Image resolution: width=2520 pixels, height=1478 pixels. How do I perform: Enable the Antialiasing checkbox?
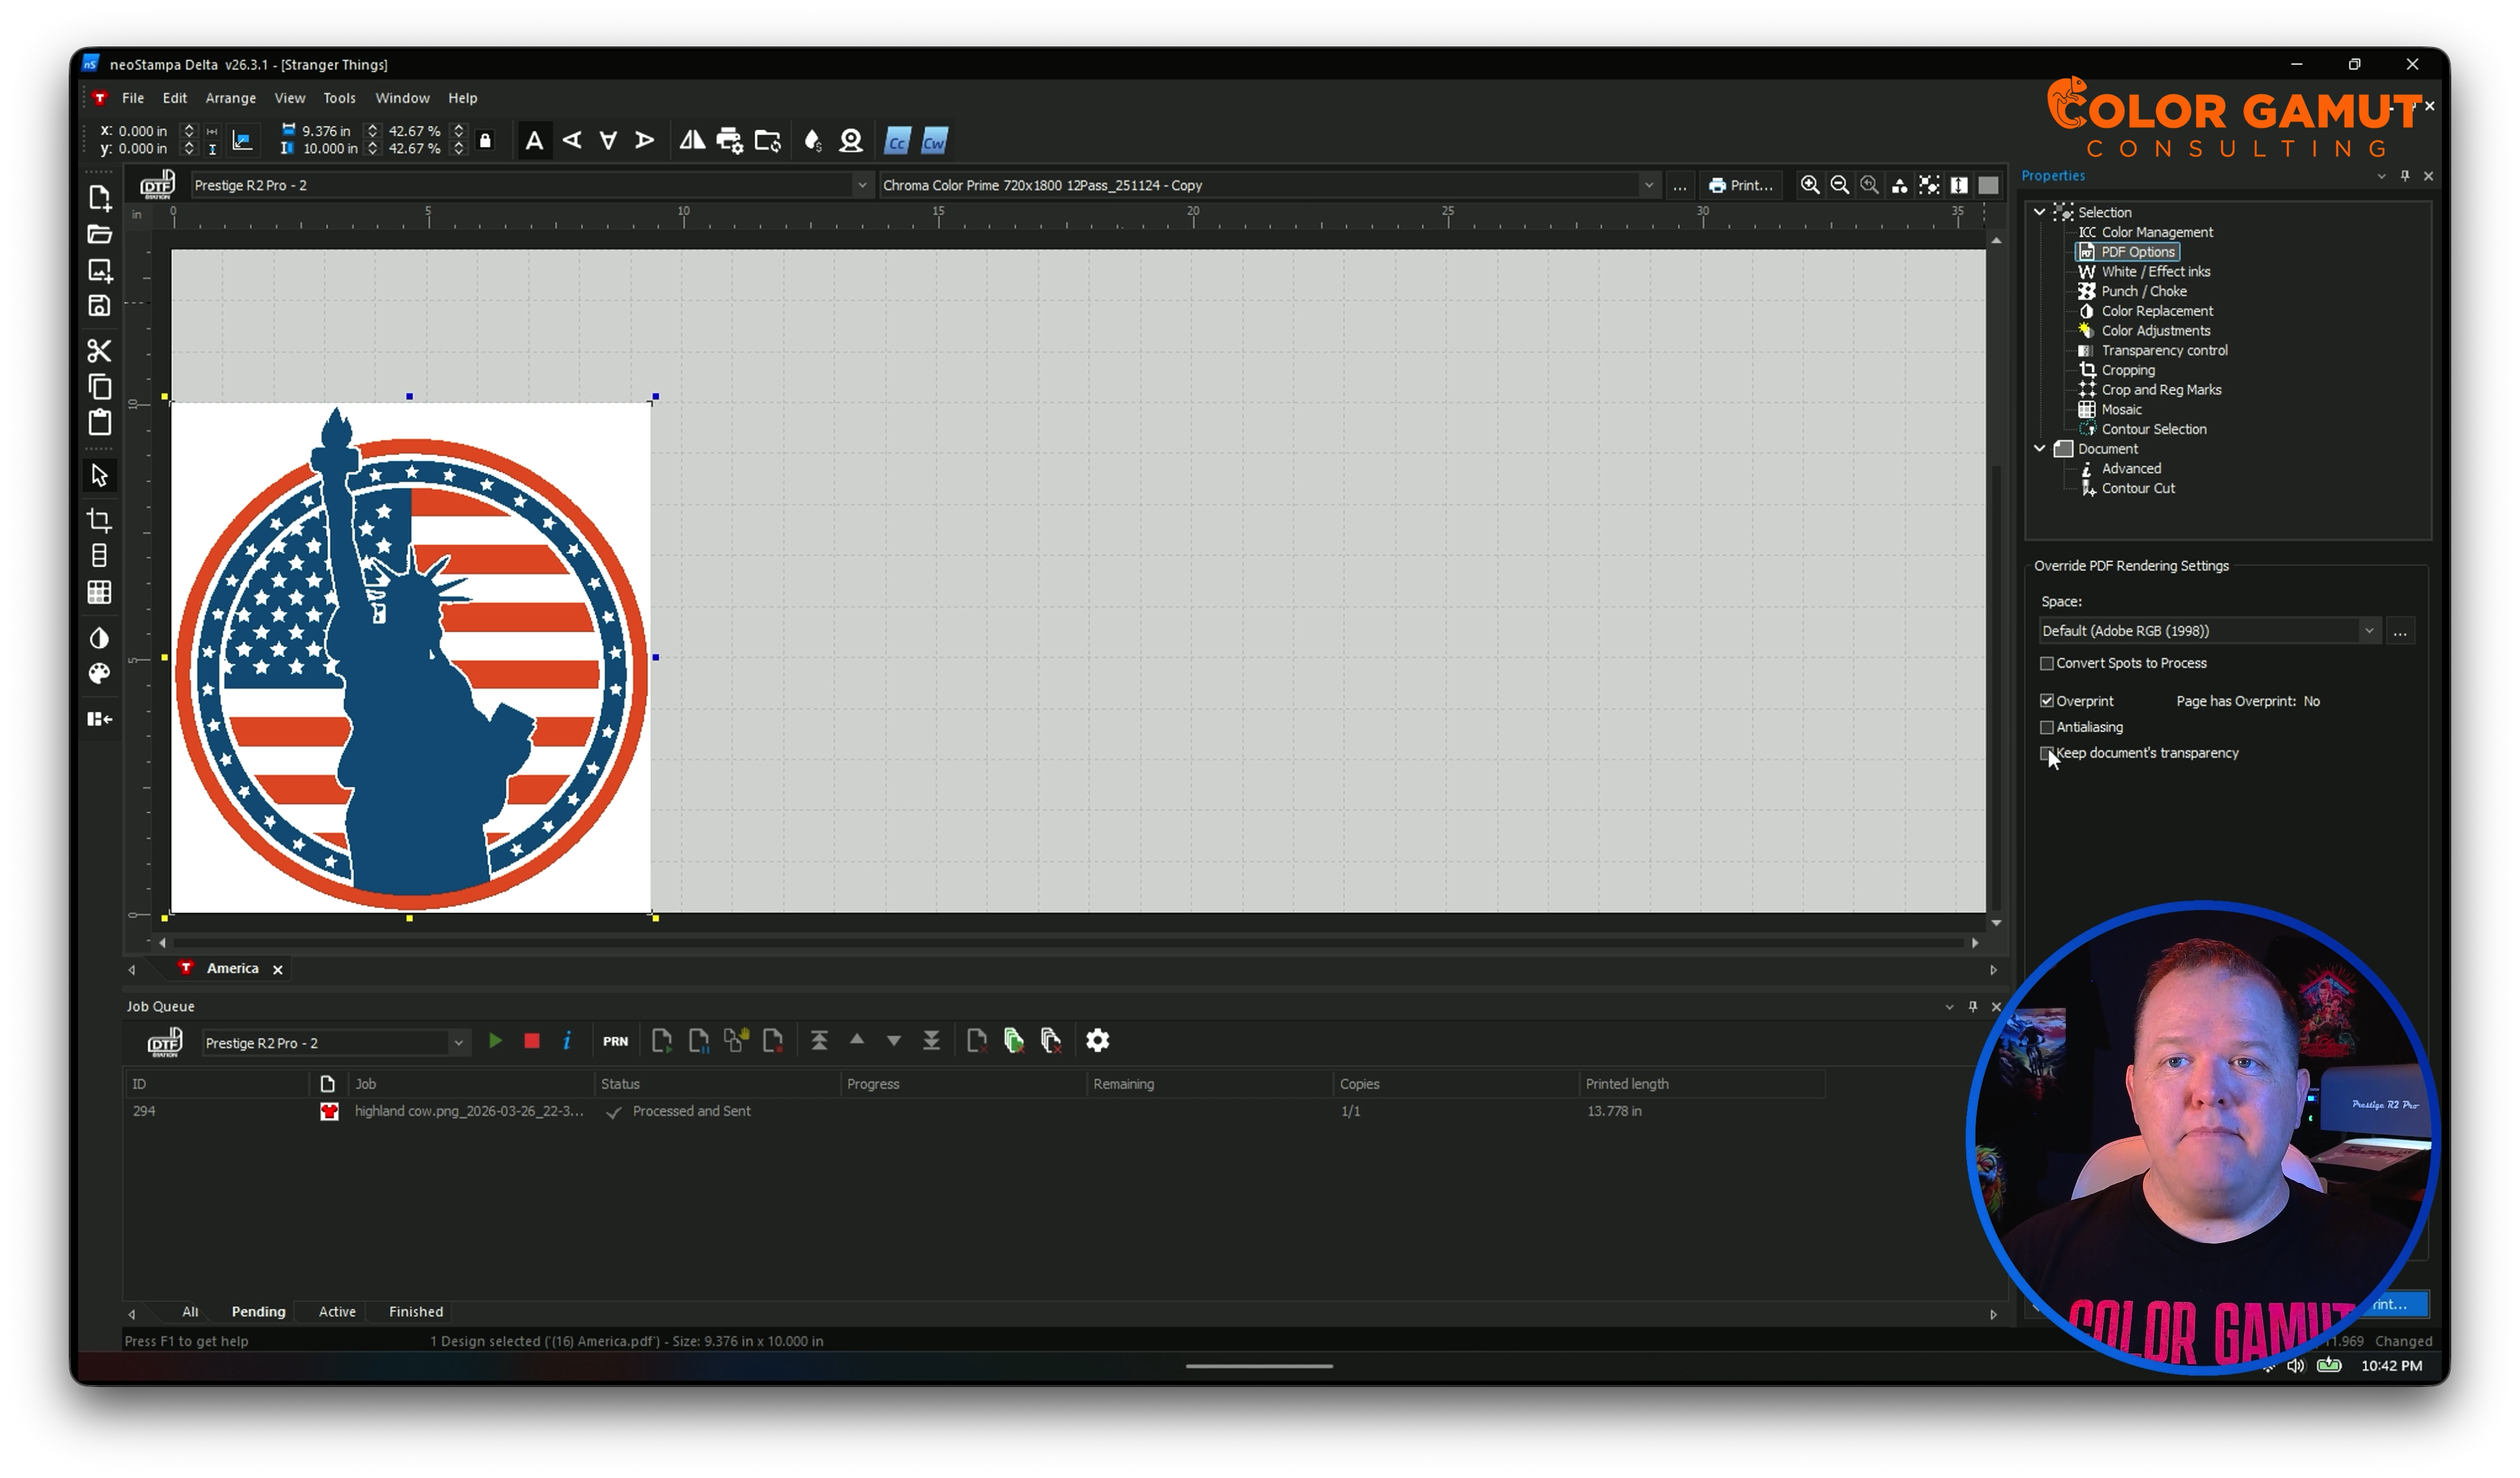click(2047, 728)
